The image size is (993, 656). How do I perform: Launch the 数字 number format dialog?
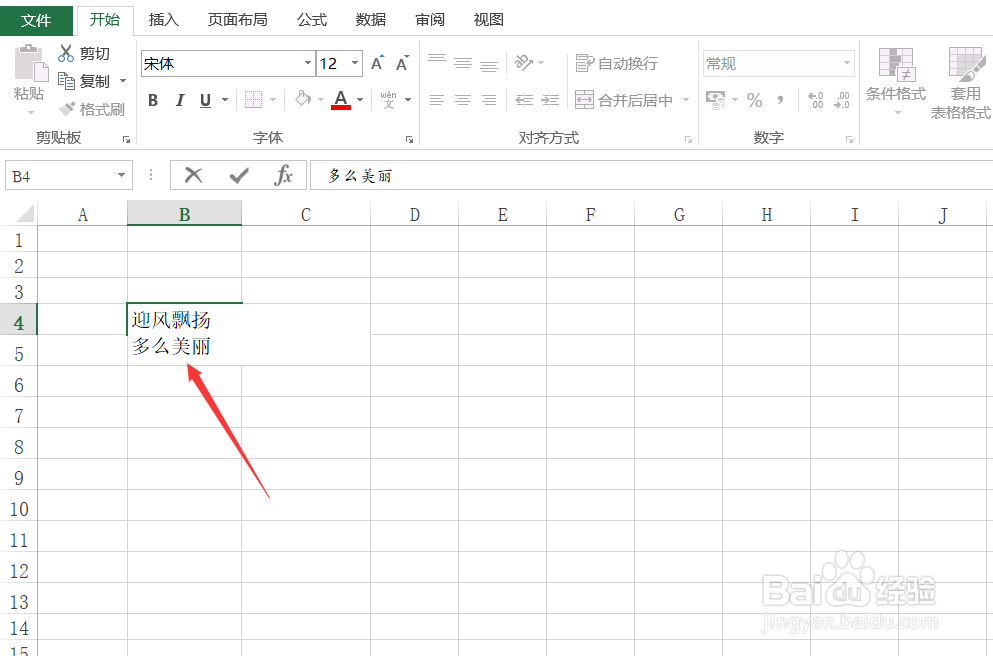849,139
